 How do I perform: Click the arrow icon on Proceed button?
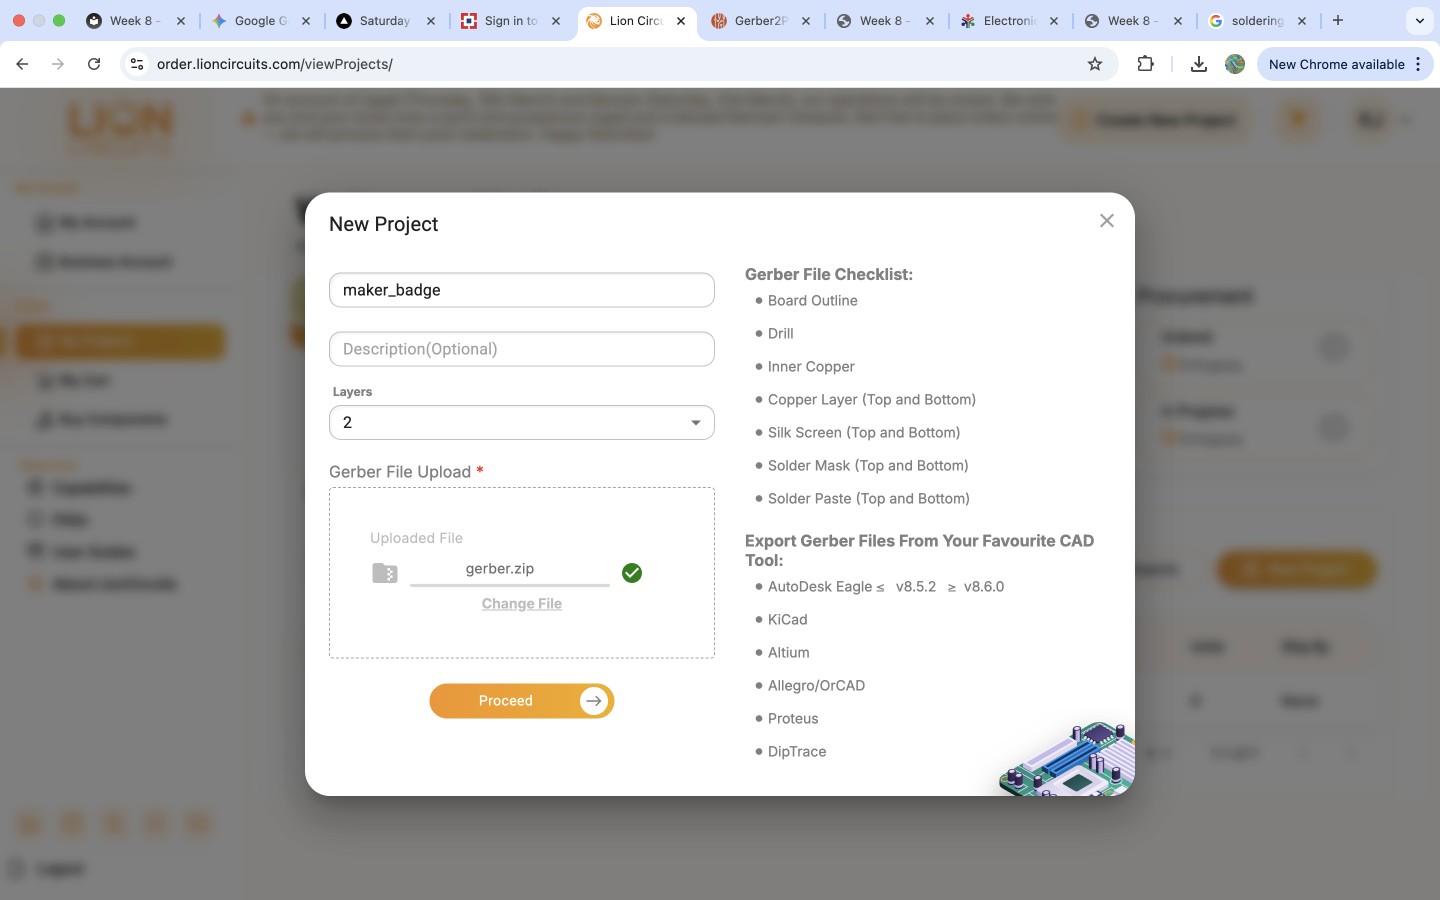pos(594,701)
